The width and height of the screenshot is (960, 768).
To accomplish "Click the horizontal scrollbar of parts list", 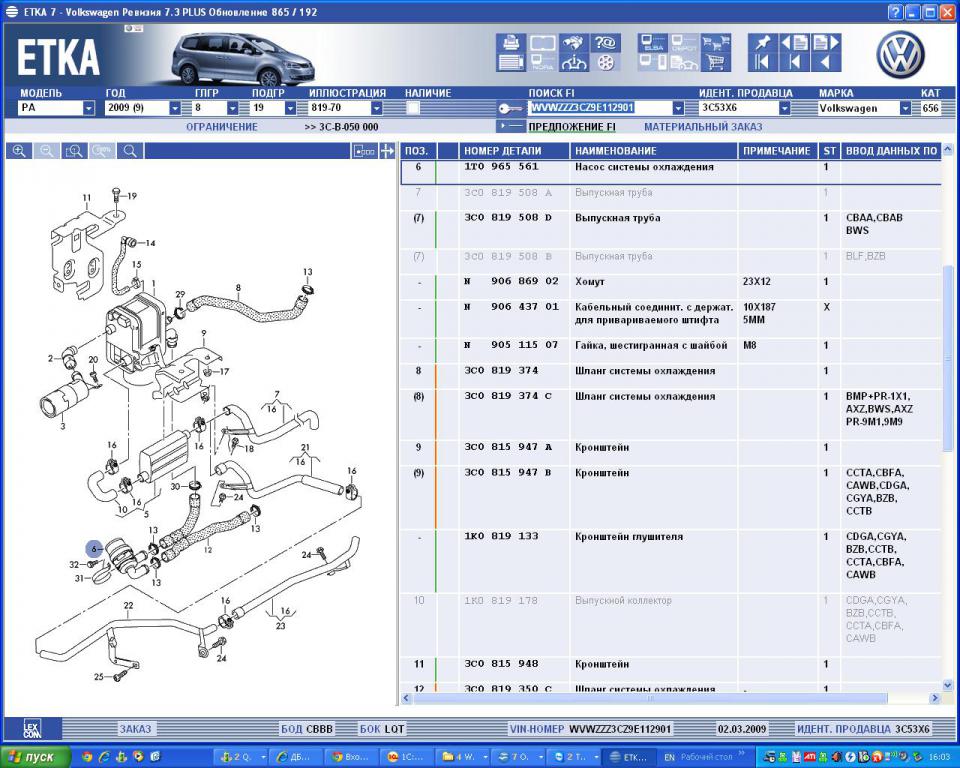I will pyautogui.click(x=649, y=698).
